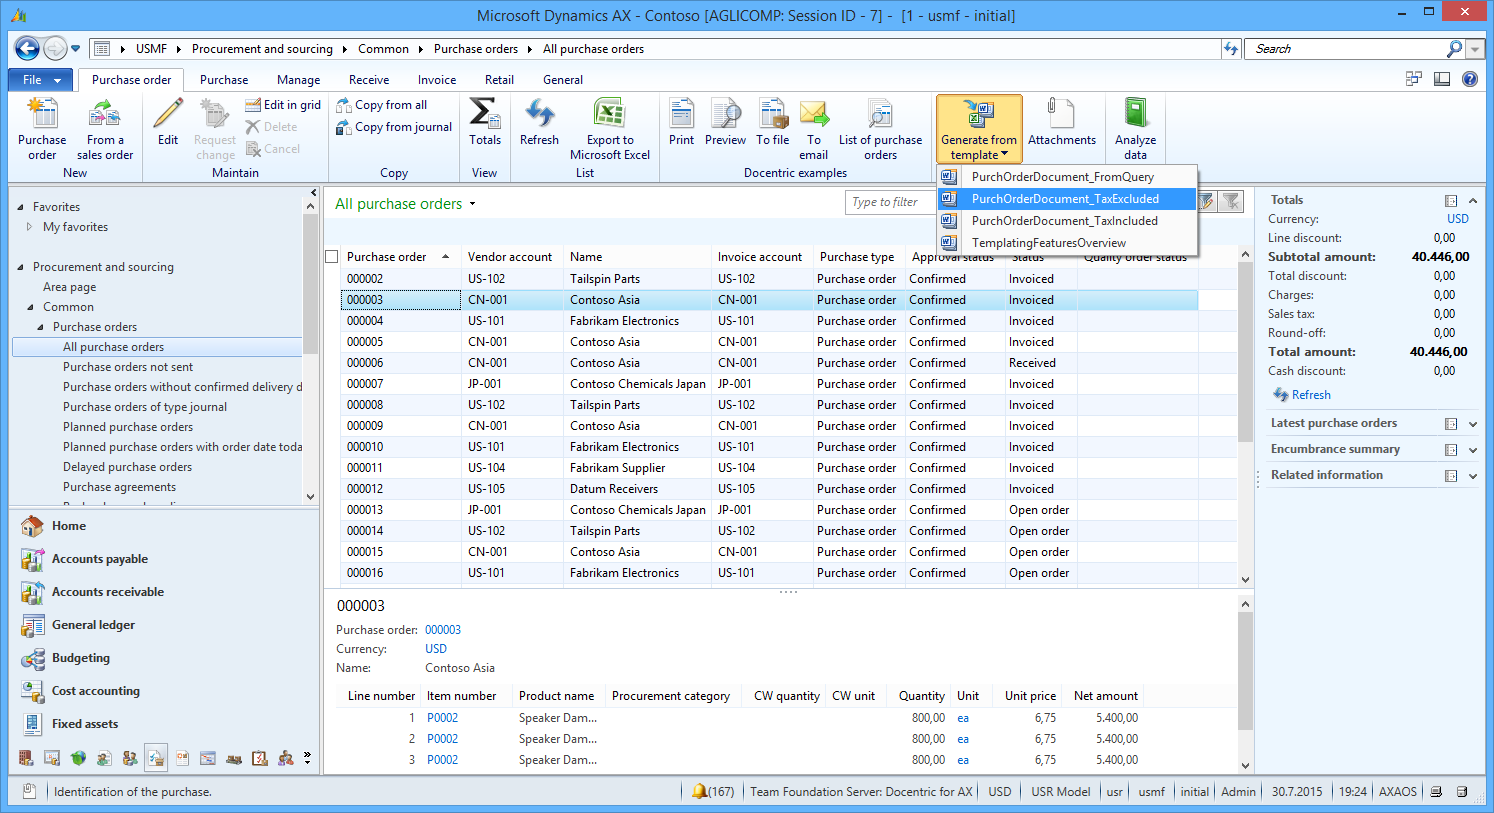The image size is (1494, 813).
Task: Switch to the Invoice ribbon tab
Action: 437,80
